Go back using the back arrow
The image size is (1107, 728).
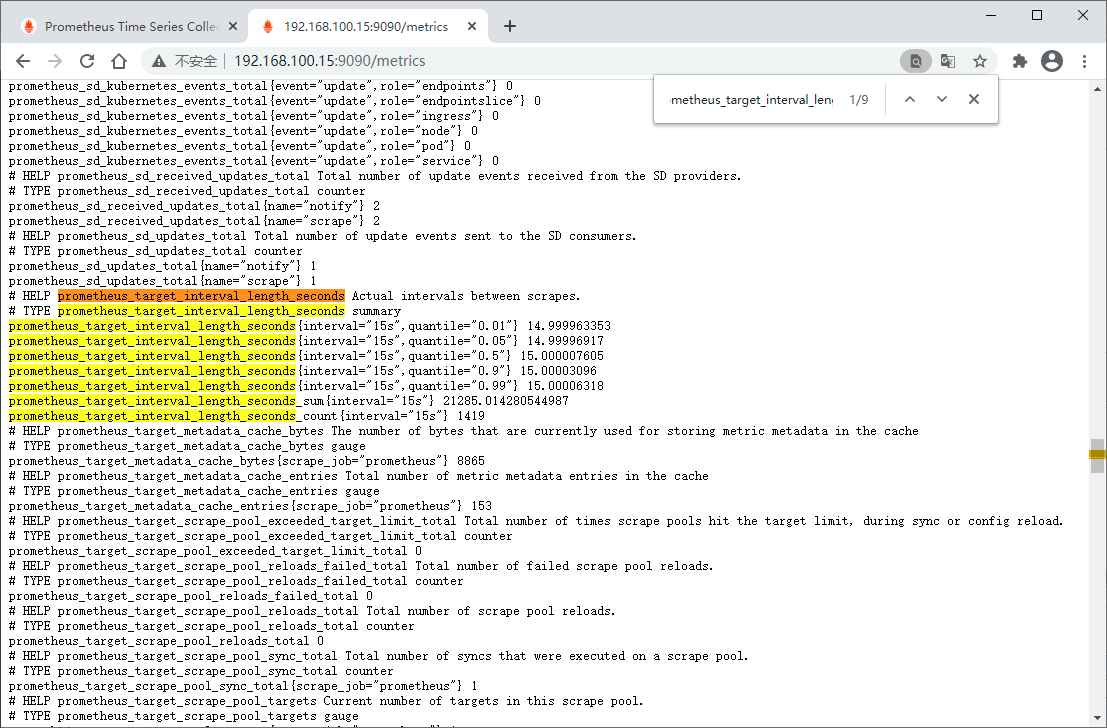(23, 61)
